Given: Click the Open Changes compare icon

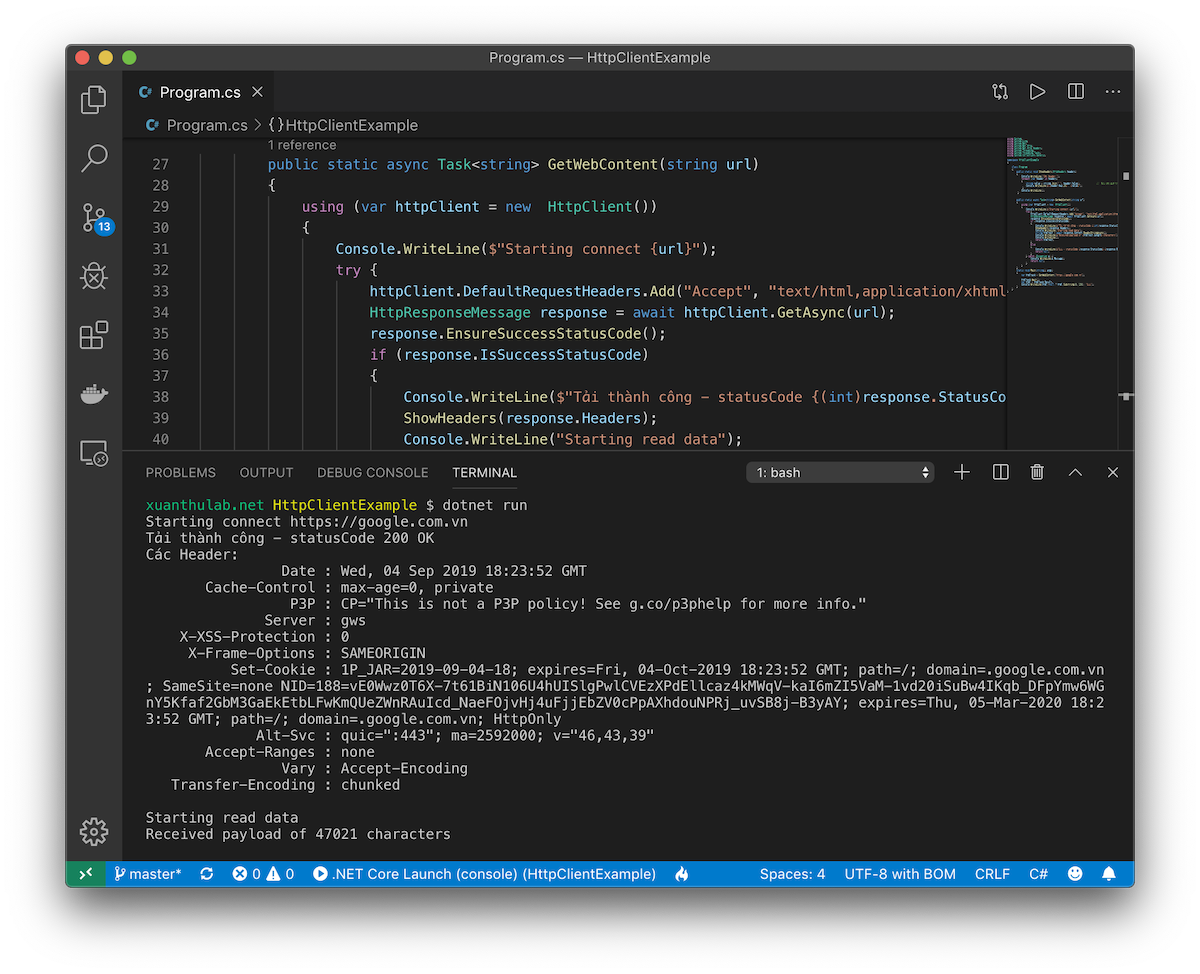Looking at the screenshot, I should point(1000,92).
